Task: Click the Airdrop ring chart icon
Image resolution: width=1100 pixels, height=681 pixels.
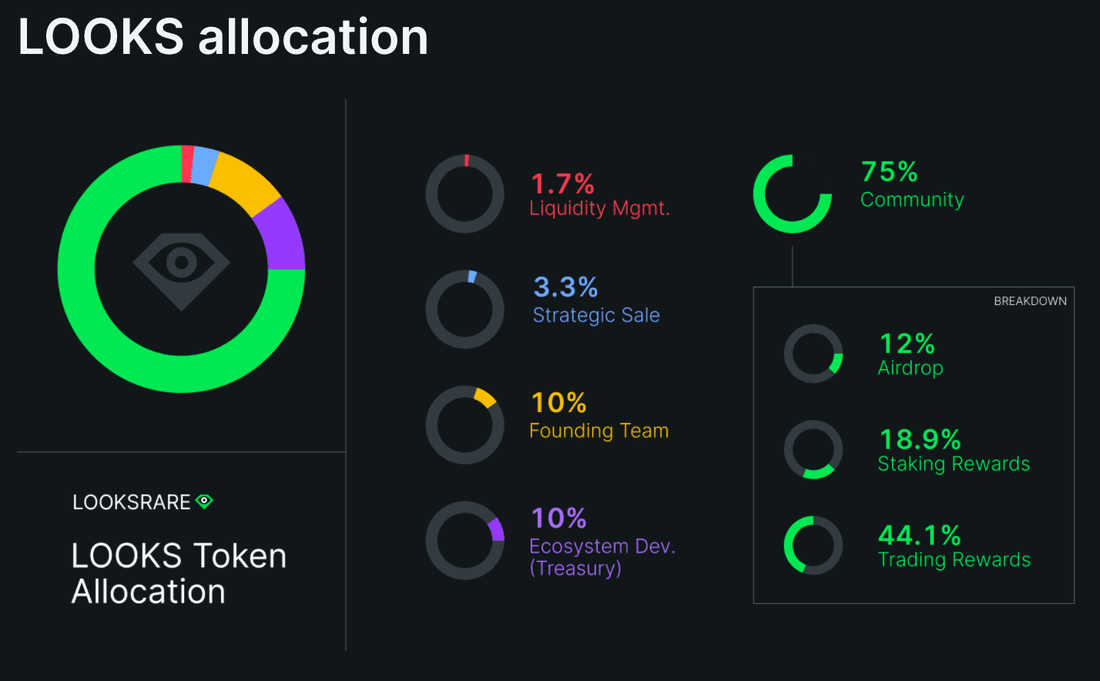Action: click(x=813, y=353)
